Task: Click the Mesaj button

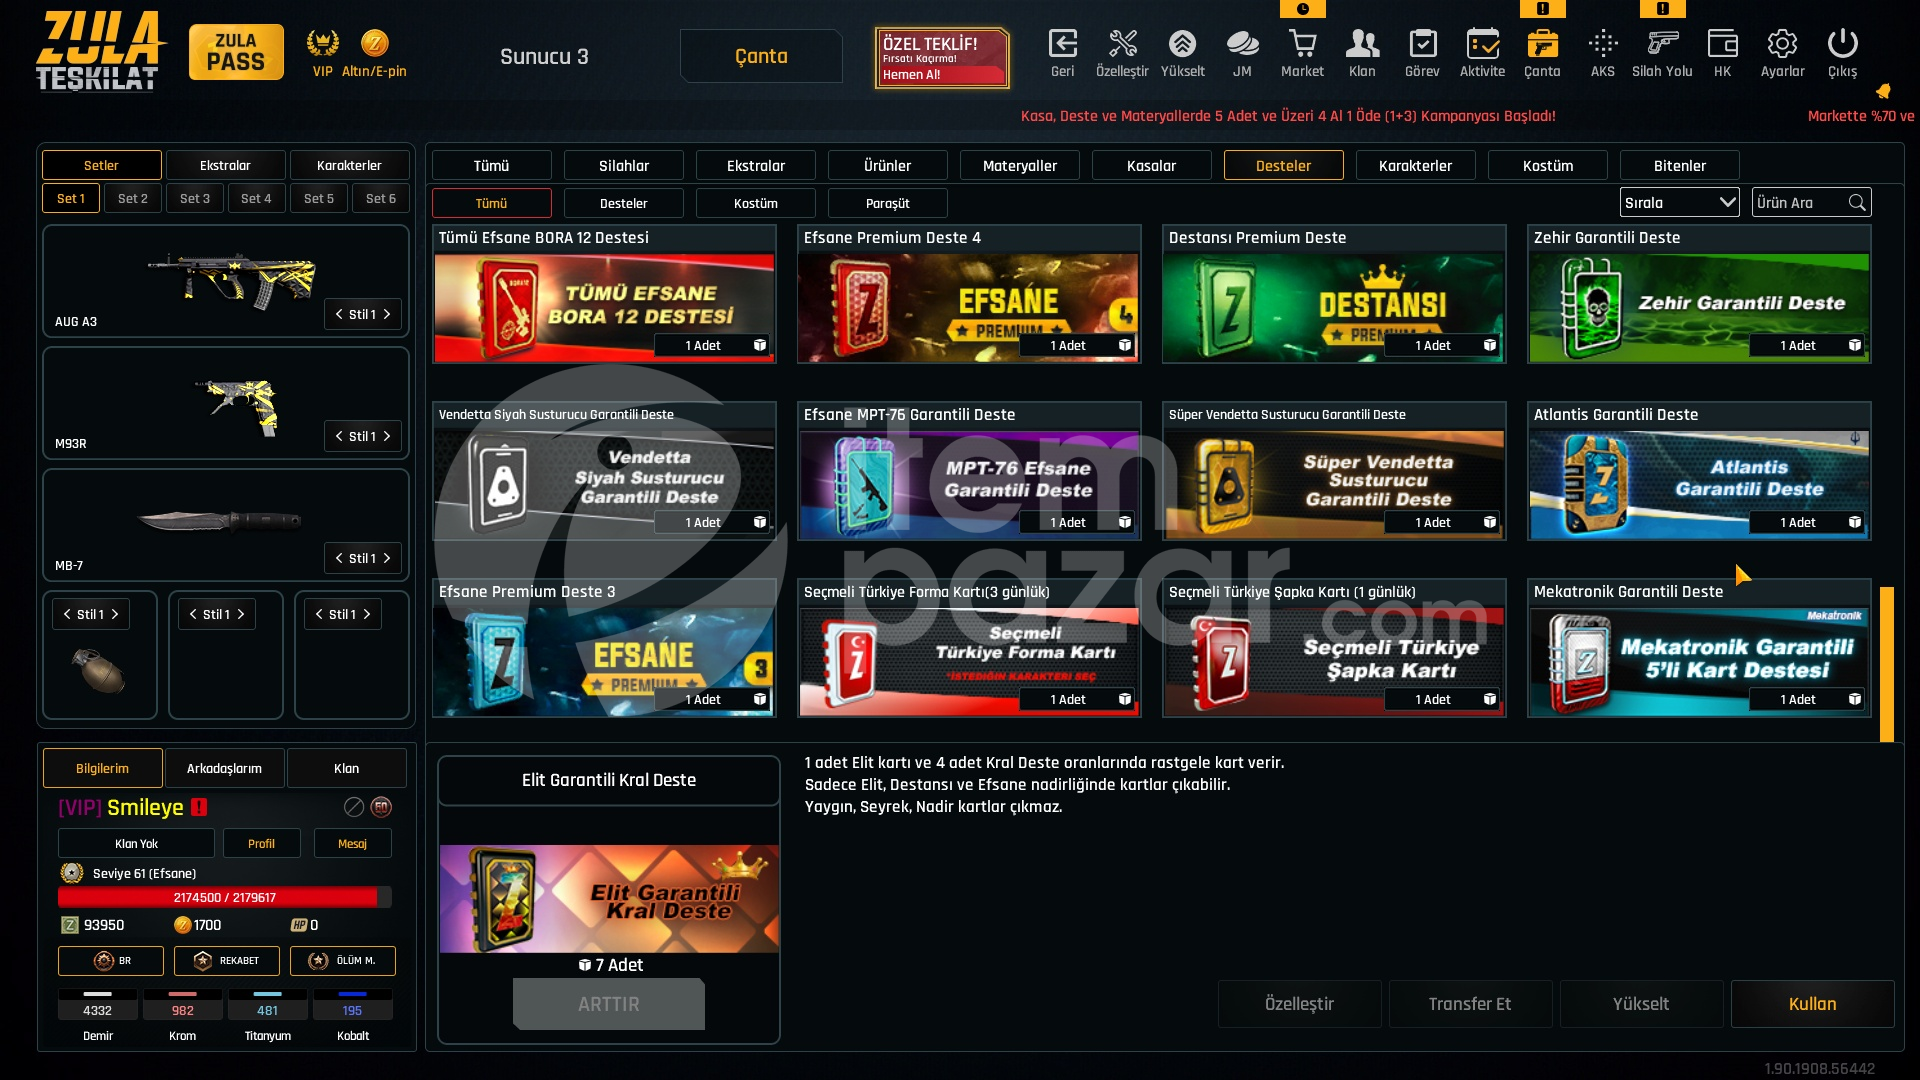Action: click(352, 843)
